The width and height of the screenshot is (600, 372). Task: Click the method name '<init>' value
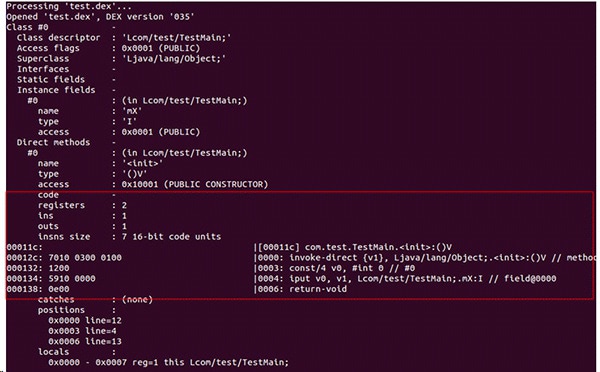143,163
